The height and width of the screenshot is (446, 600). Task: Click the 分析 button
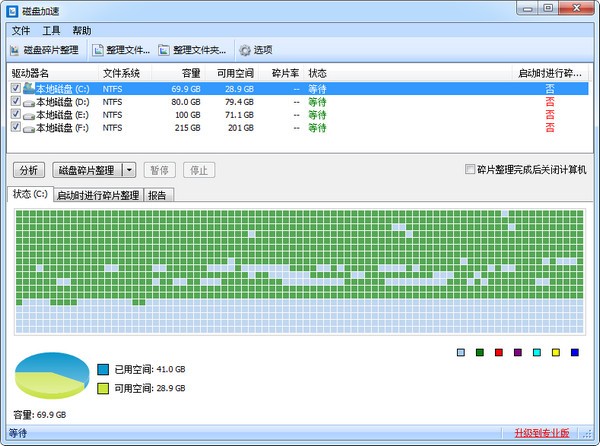(x=29, y=170)
